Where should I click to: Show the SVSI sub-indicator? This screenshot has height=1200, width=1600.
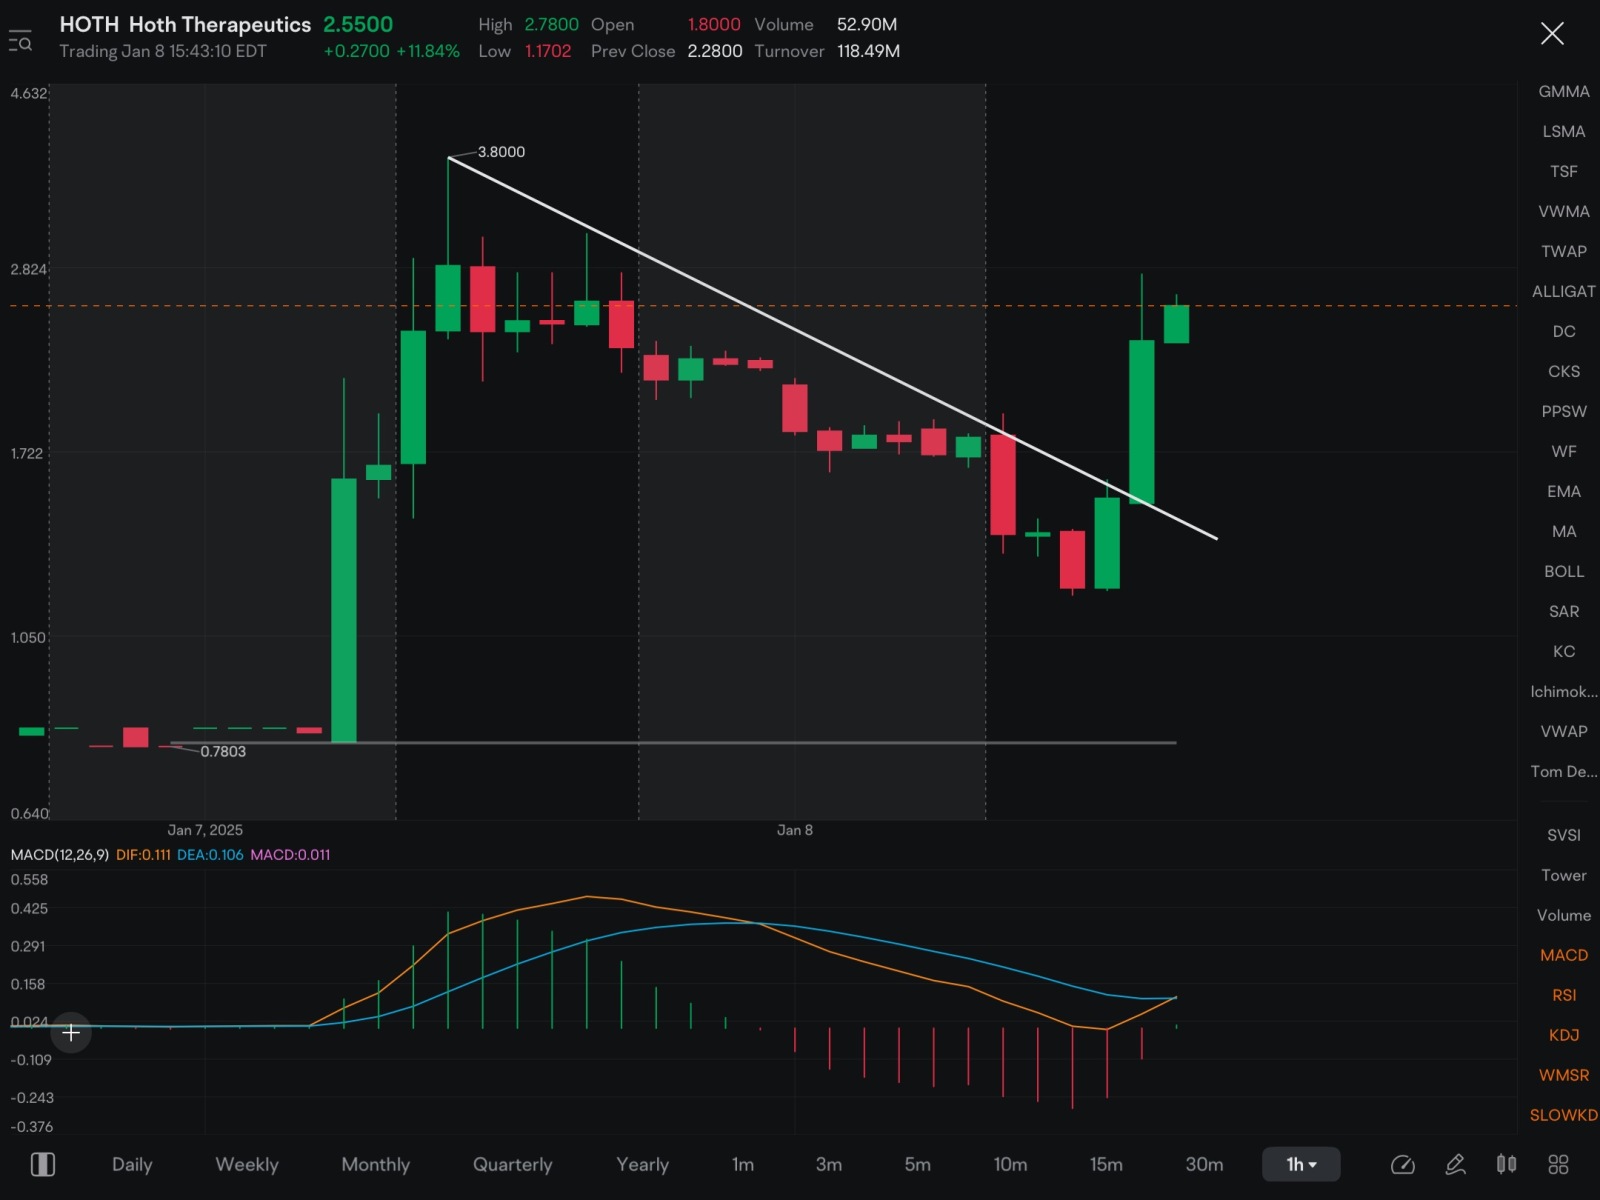[x=1564, y=835]
